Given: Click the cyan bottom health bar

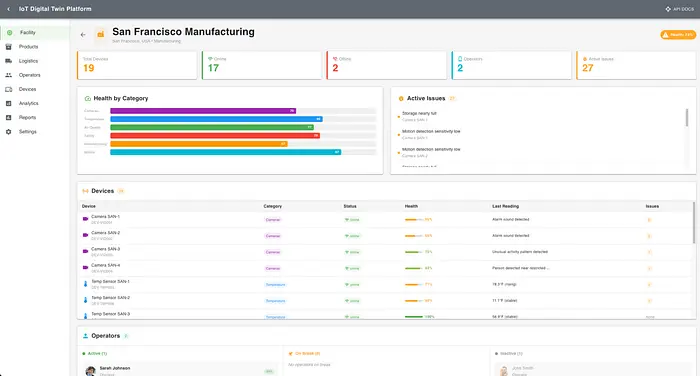Looking at the screenshot, I should [x=225, y=152].
